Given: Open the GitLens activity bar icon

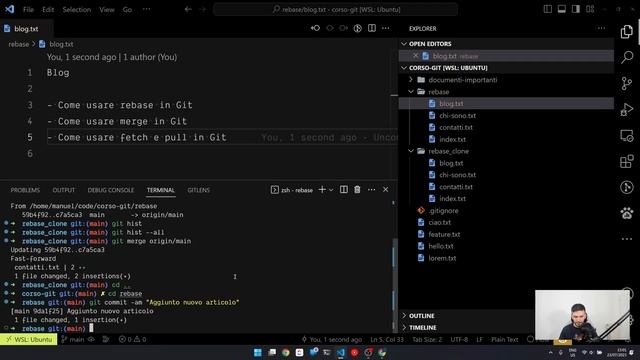Looking at the screenshot, I should (x=627, y=187).
